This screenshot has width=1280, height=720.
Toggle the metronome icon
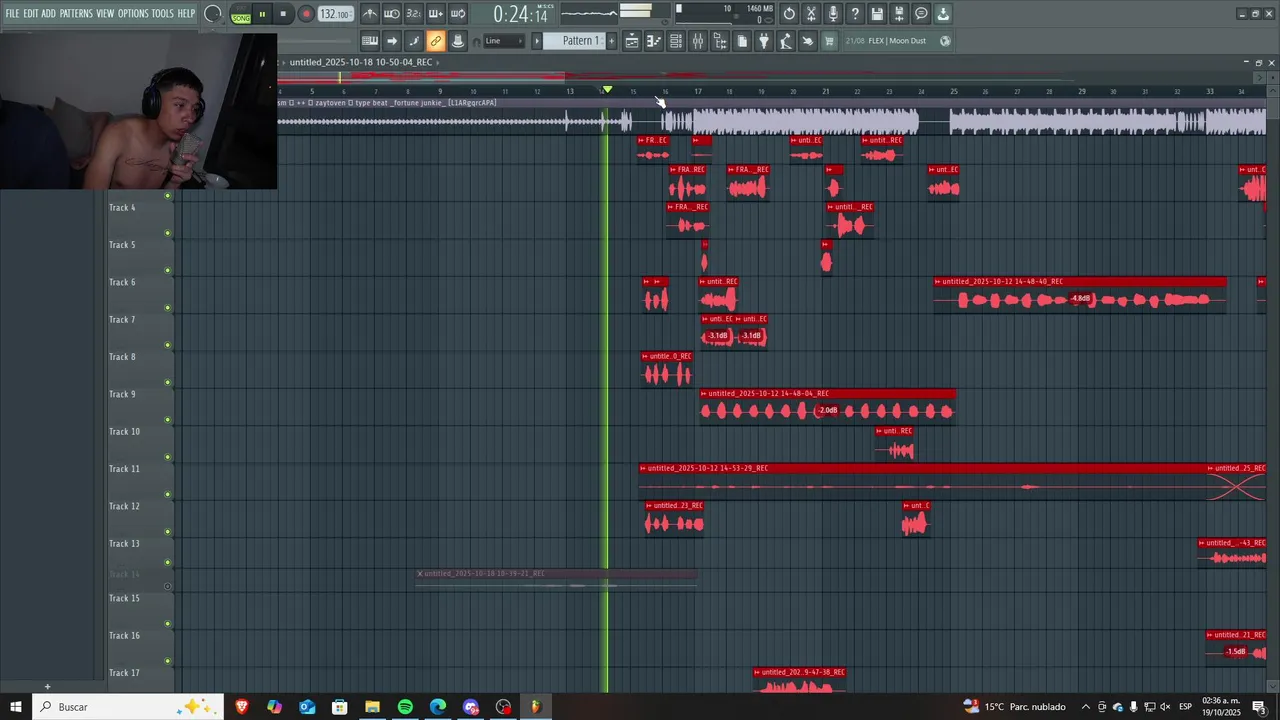[370, 14]
